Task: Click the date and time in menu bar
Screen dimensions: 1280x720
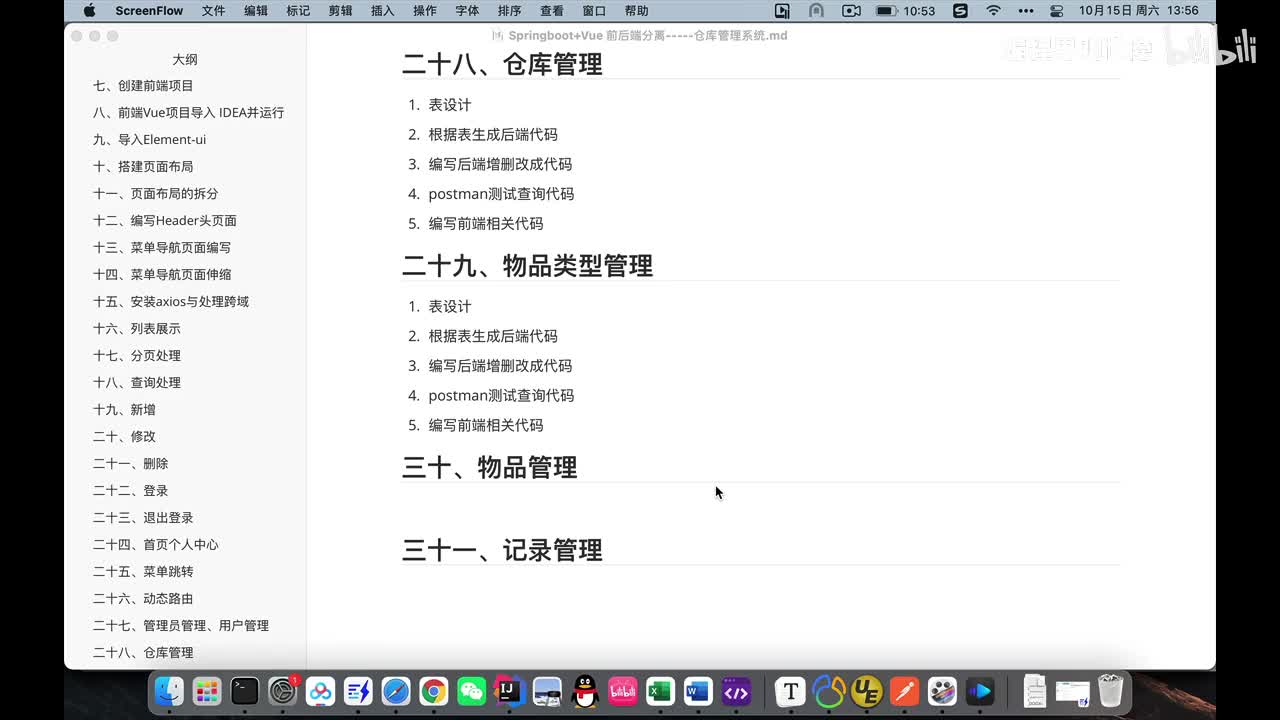Action: (x=1138, y=11)
